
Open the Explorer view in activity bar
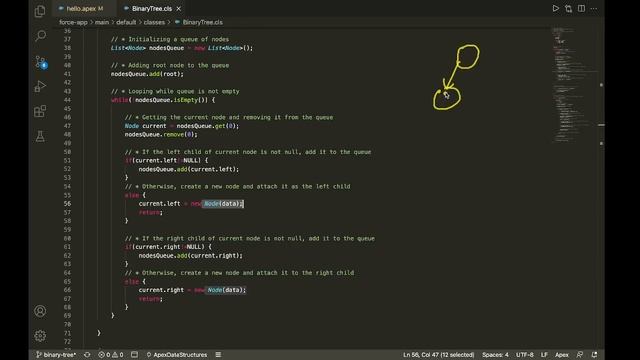40,11
